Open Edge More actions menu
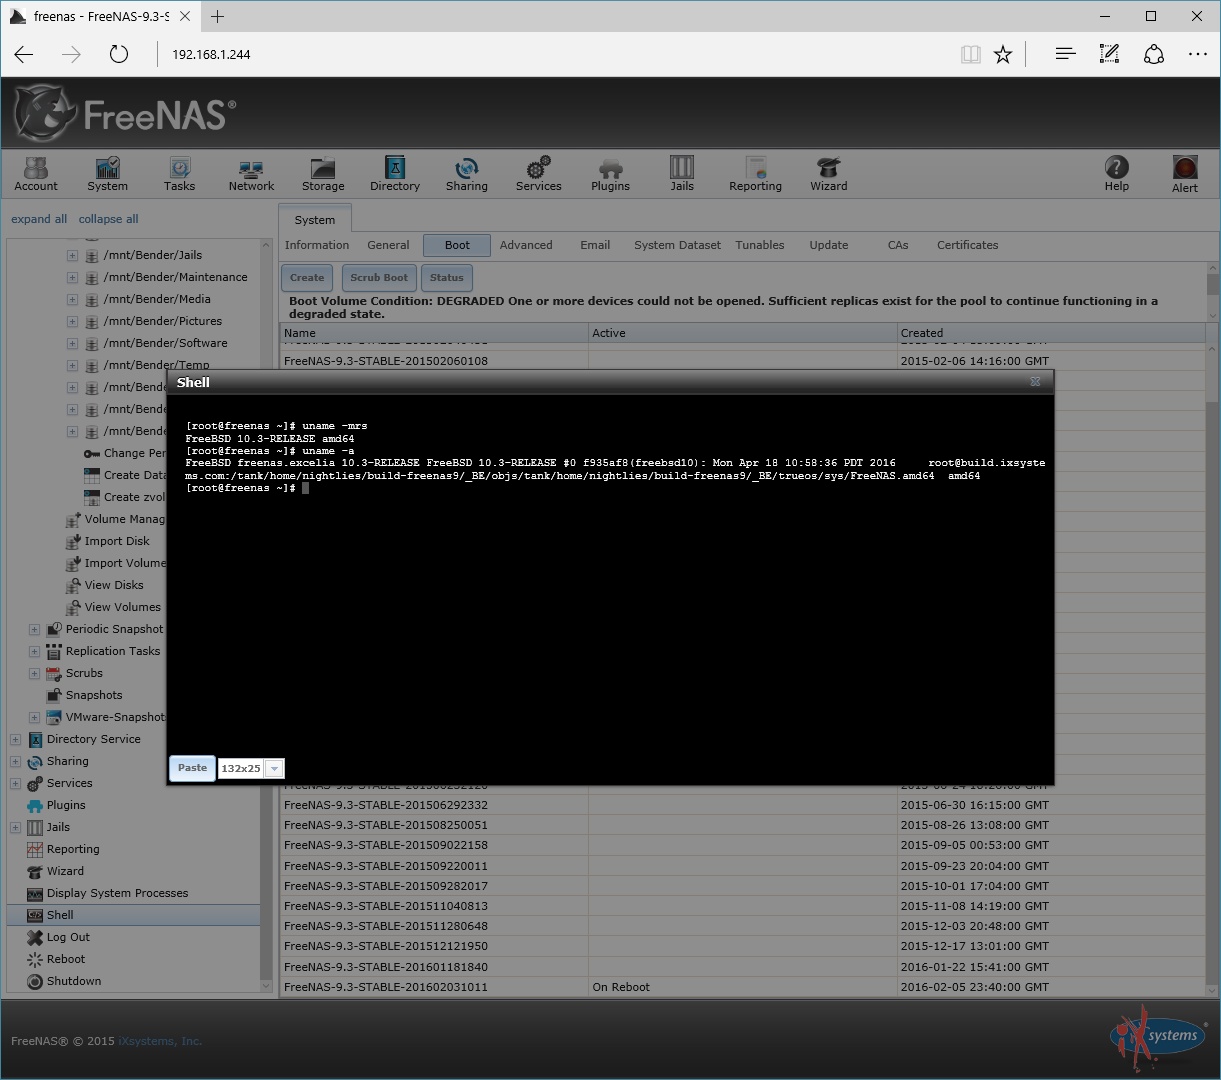This screenshot has width=1221, height=1080. [1198, 54]
